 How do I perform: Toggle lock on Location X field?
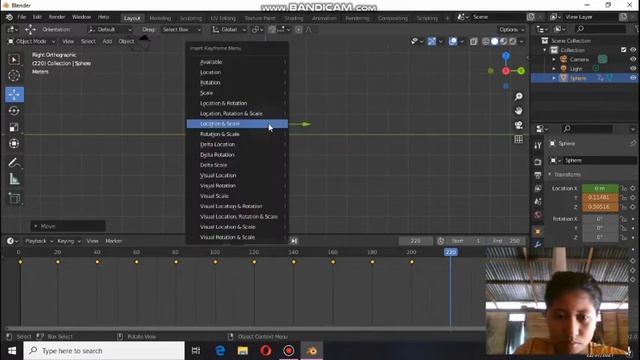[624, 188]
